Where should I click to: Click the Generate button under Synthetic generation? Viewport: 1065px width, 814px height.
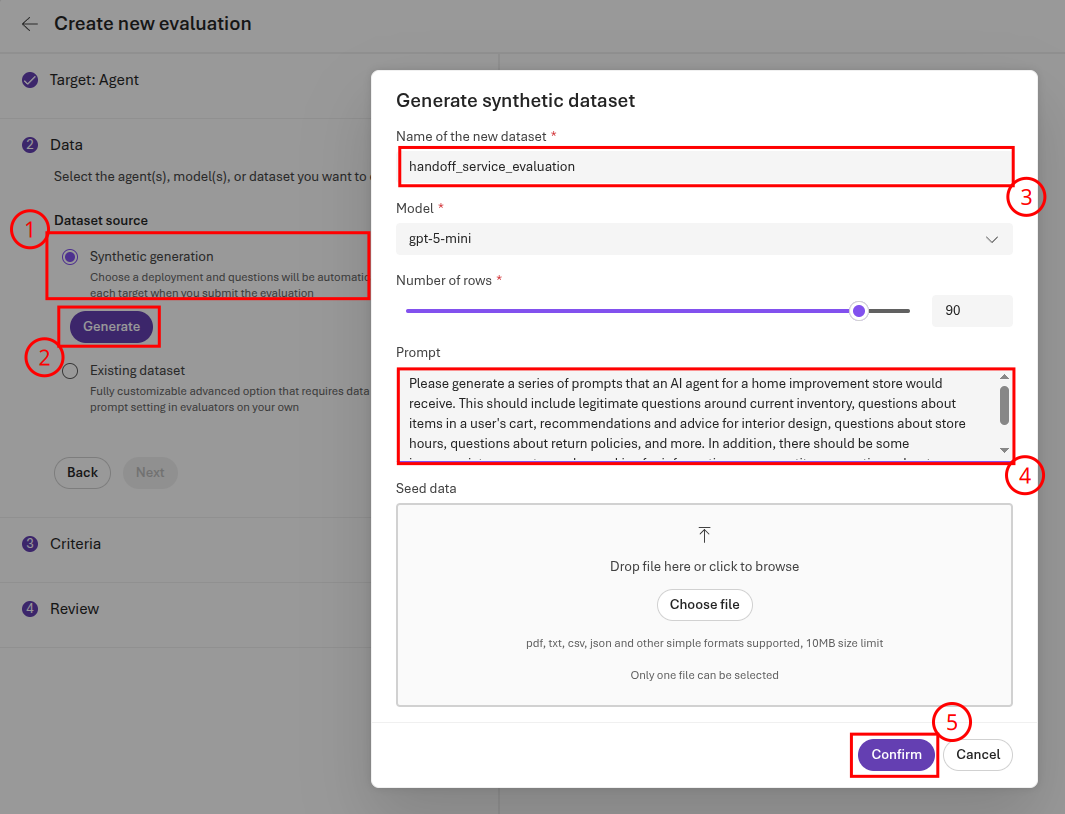(109, 326)
